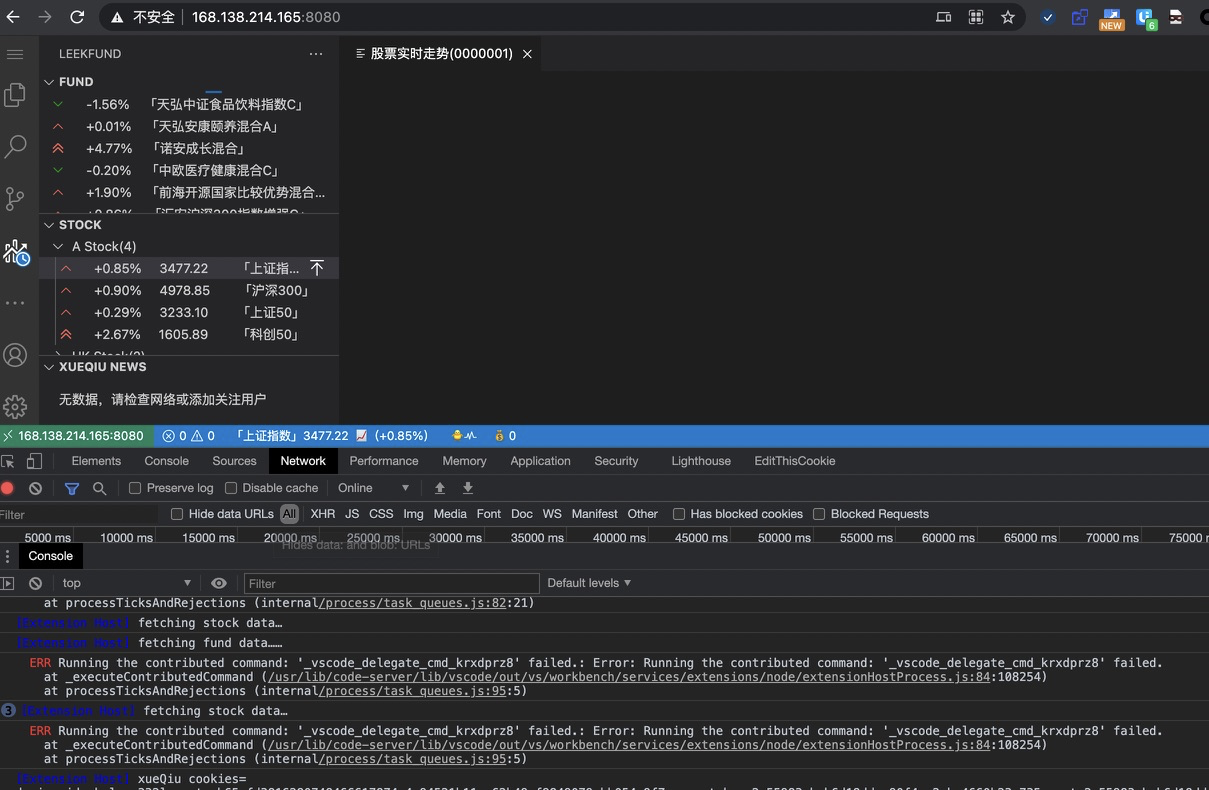Open the Search view in activity bar

15,146
